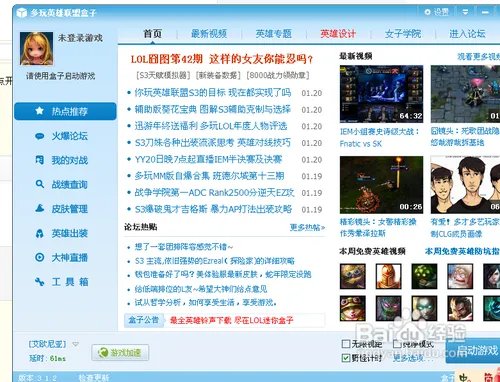The image size is (500, 382).
Task: Switch to the 女子学院 tab
Action: click(403, 34)
